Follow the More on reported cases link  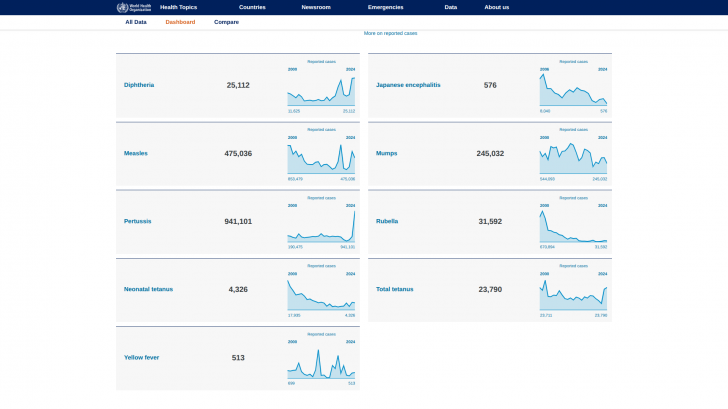tap(390, 33)
